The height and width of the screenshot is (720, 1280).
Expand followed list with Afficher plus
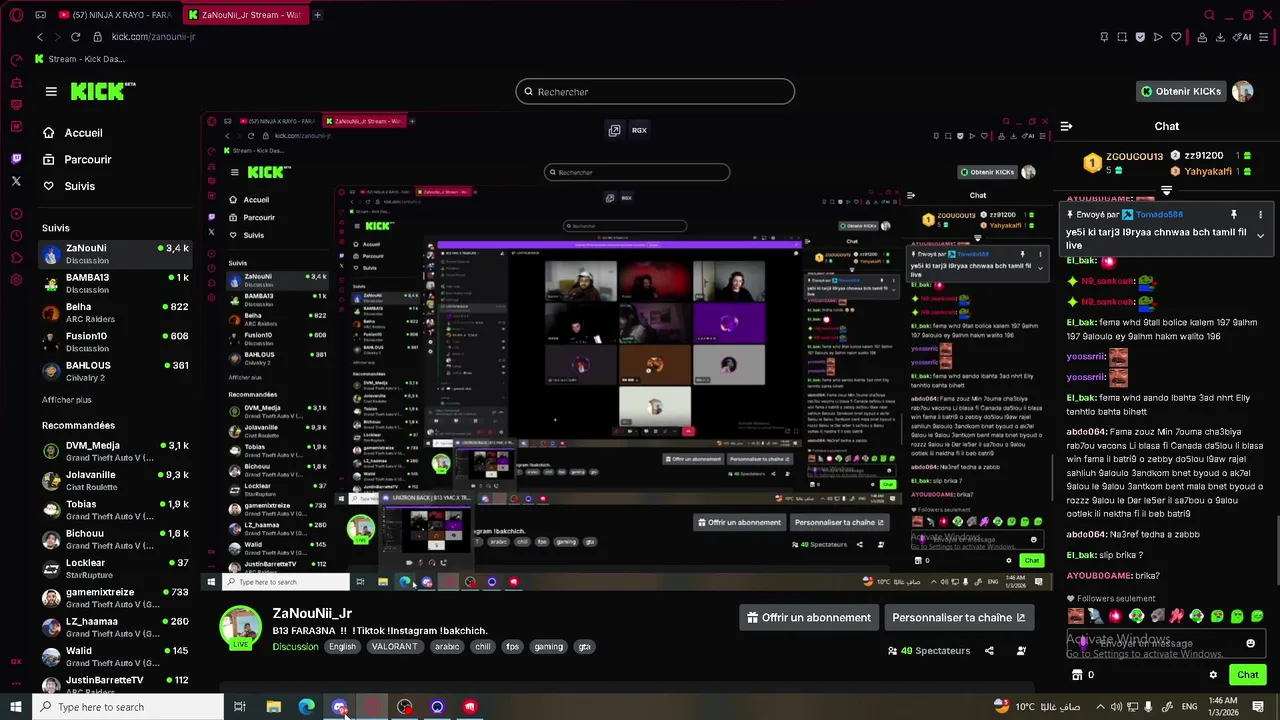[x=67, y=400]
